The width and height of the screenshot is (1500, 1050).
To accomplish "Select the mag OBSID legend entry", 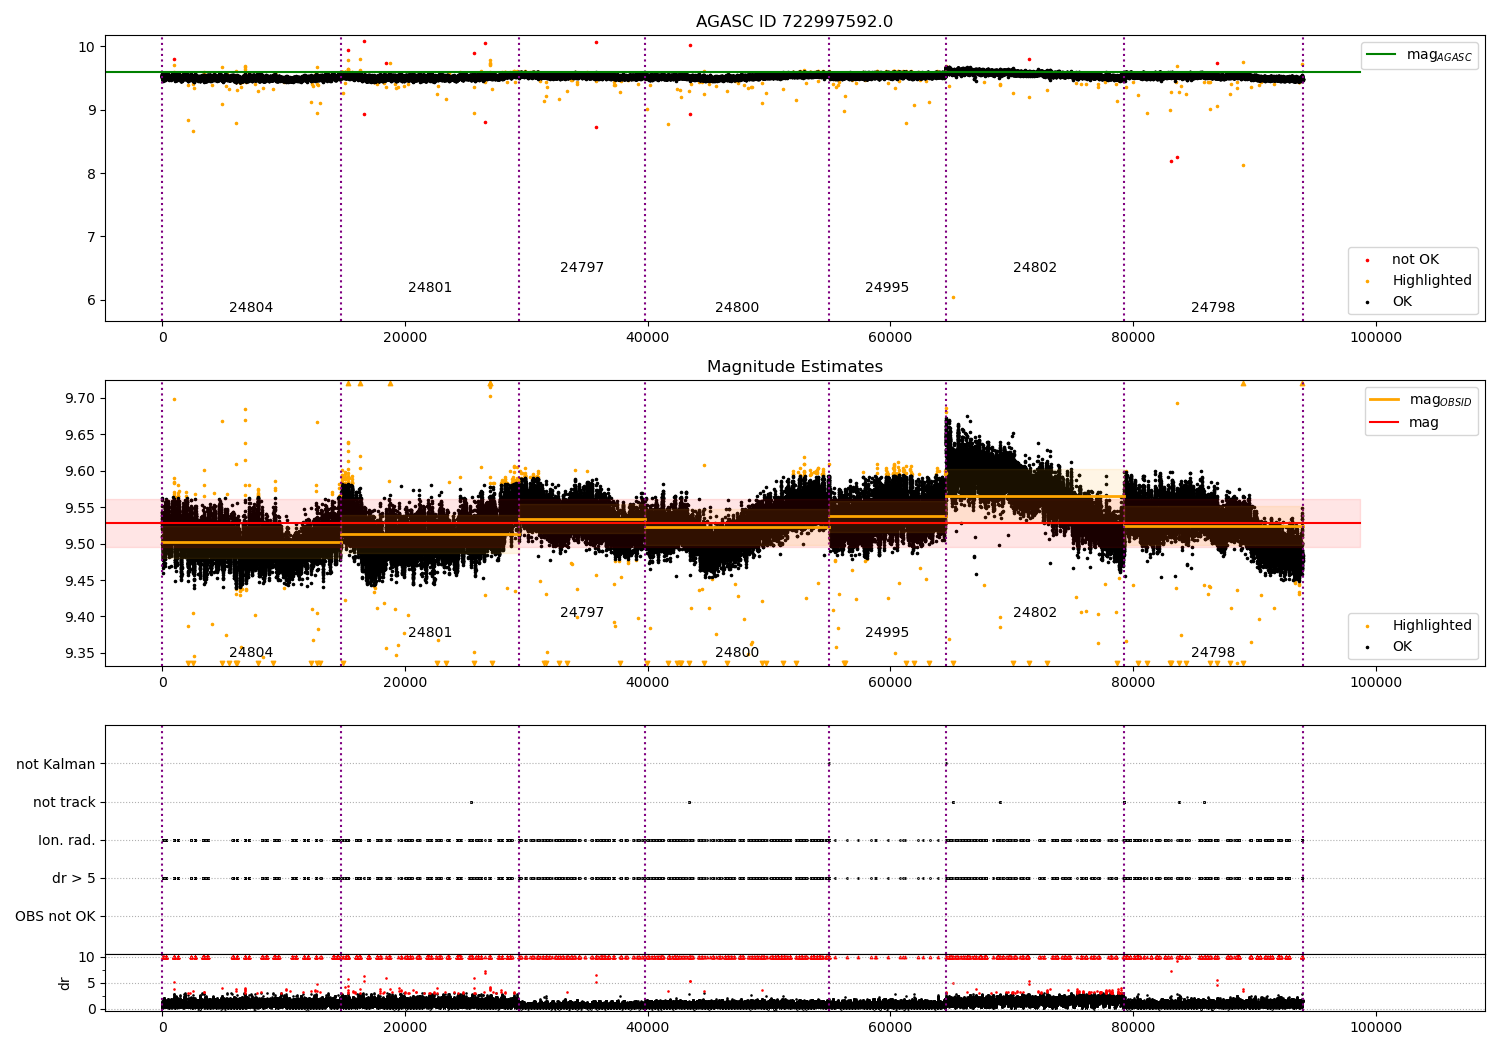I will (1420, 400).
